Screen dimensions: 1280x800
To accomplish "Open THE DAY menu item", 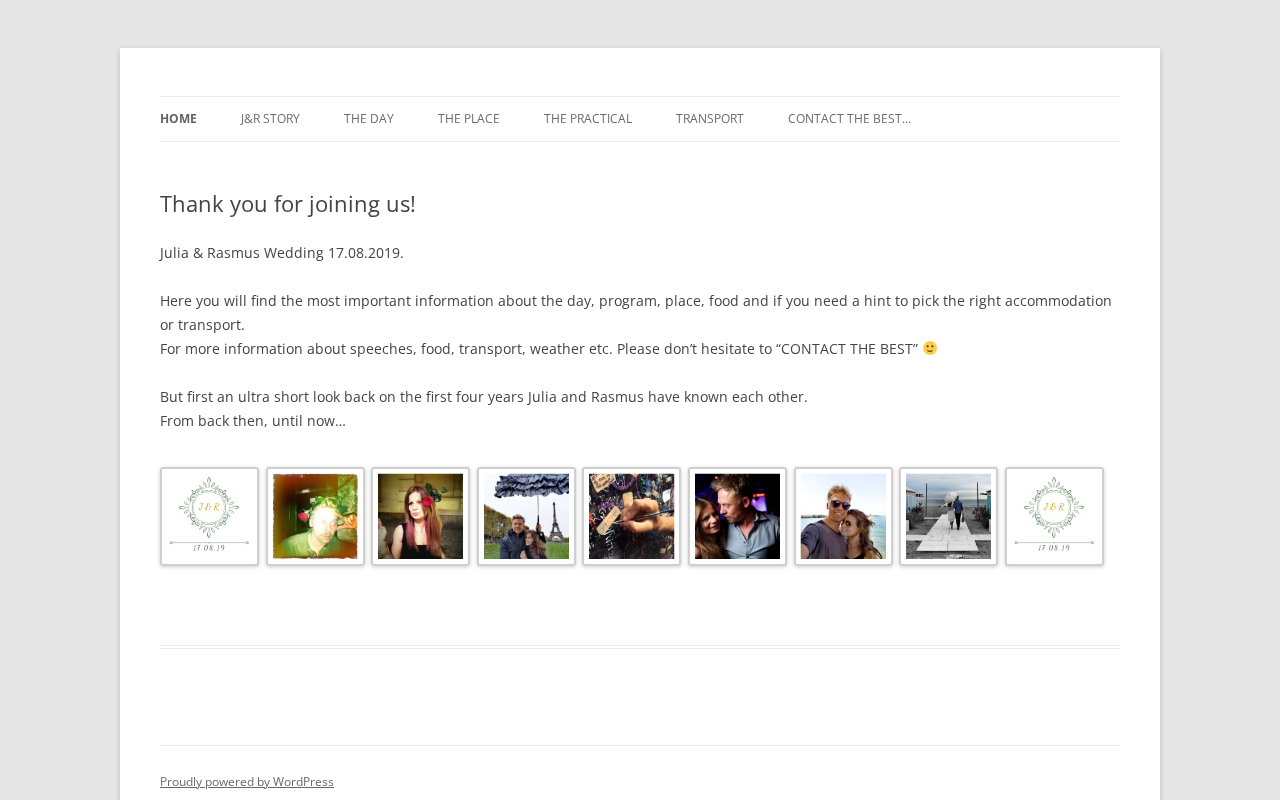I will click(x=368, y=119).
